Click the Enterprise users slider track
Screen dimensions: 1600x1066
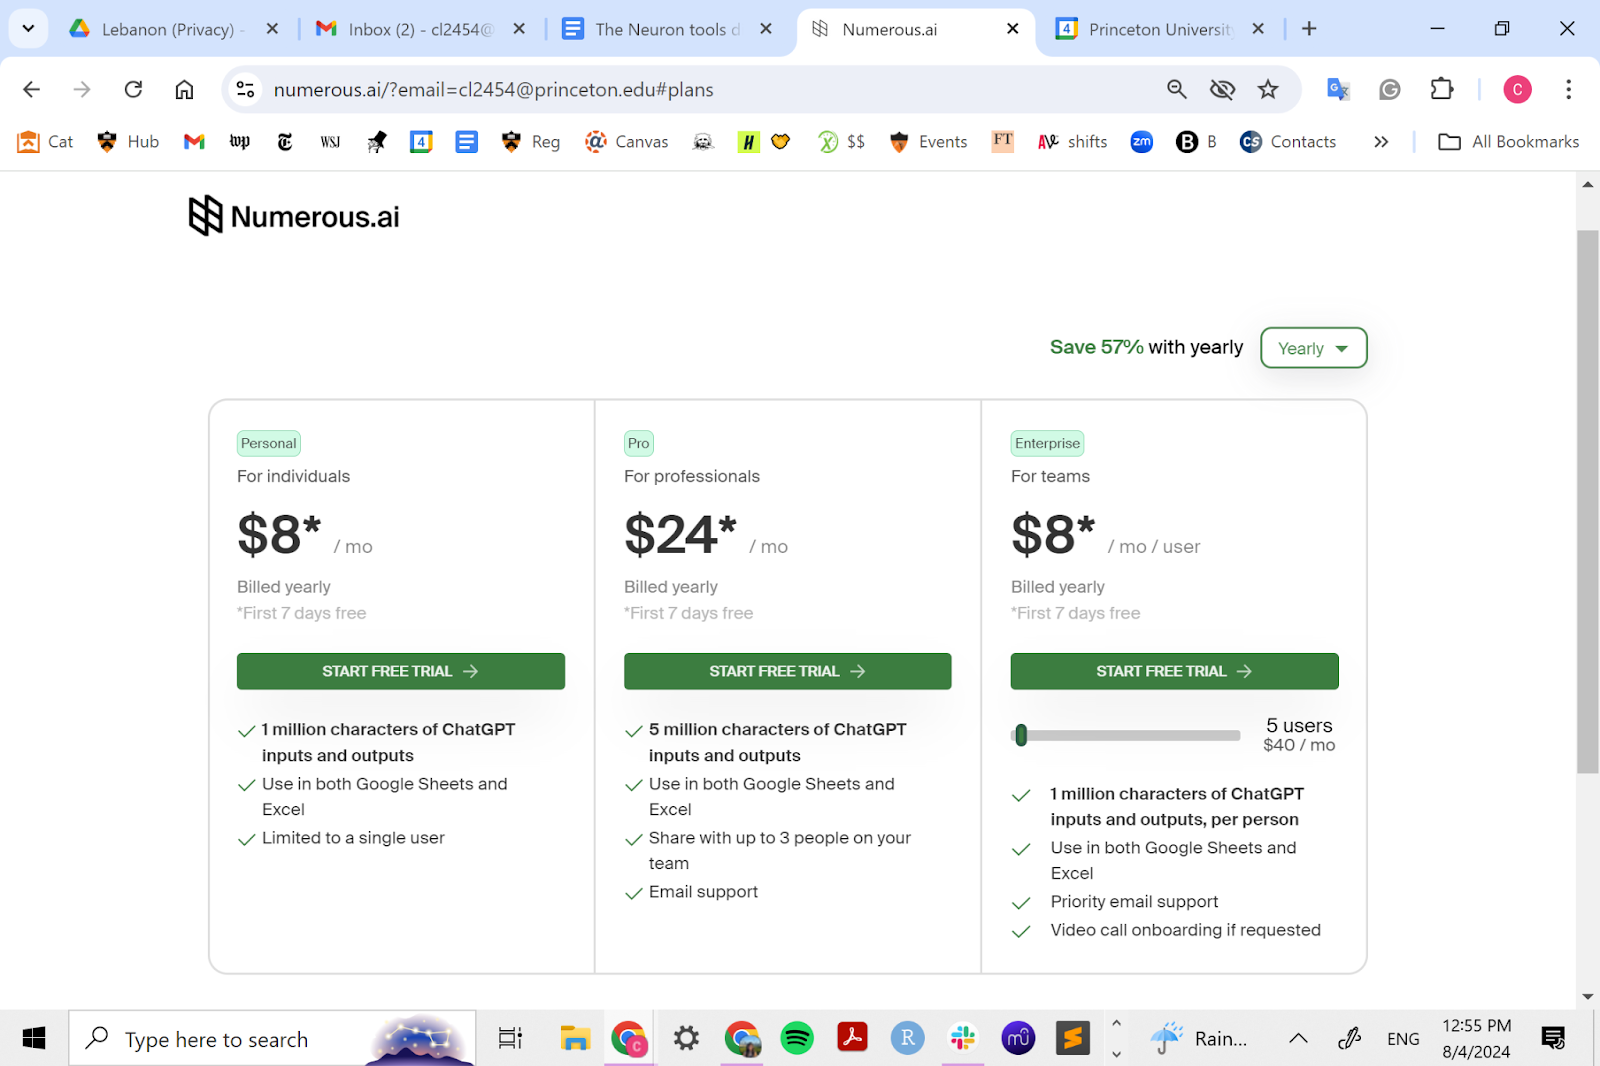click(1126, 735)
